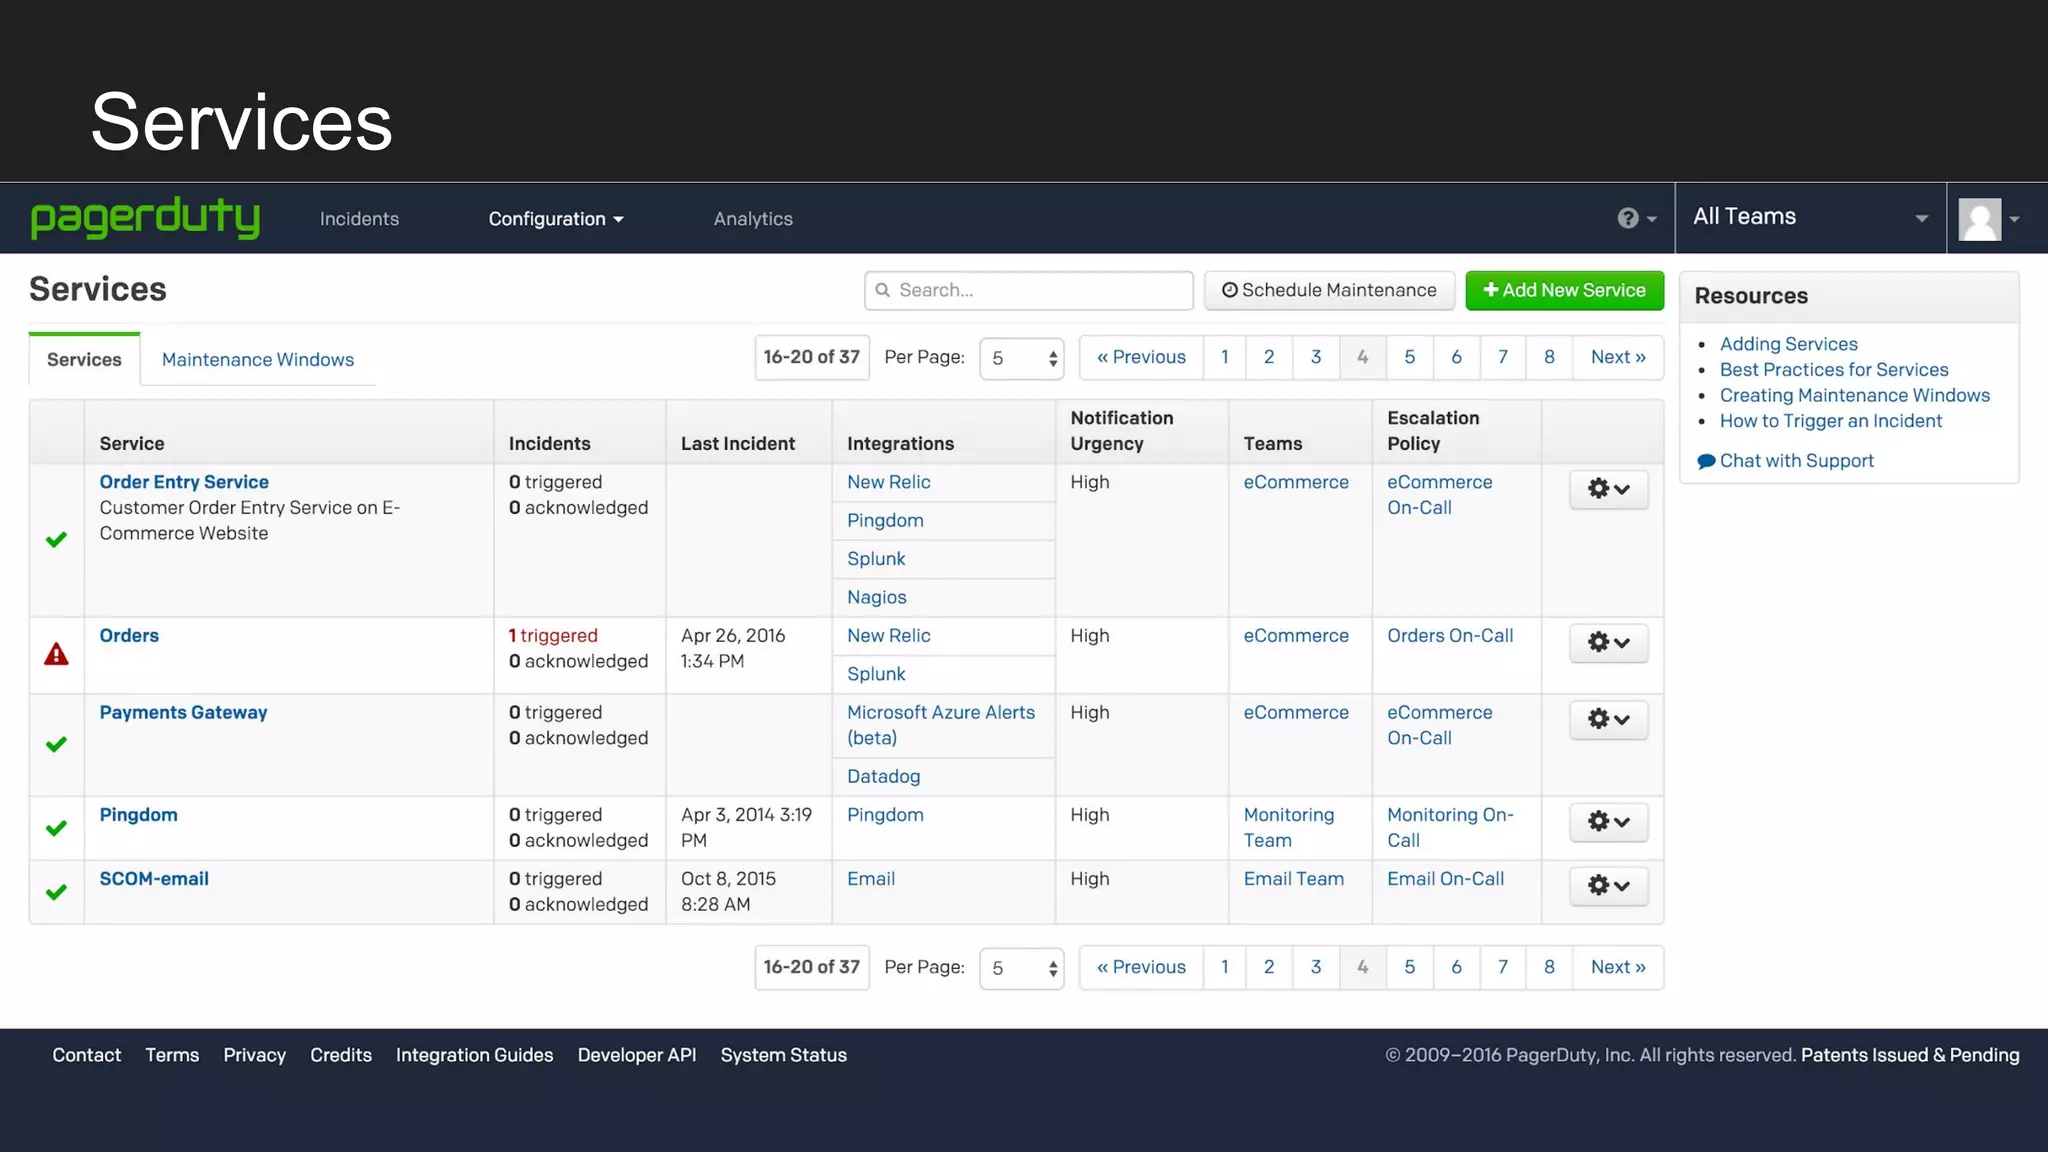Image resolution: width=2048 pixels, height=1152 pixels.
Task: Open gear menu for the Orders row
Action: coord(1608,642)
